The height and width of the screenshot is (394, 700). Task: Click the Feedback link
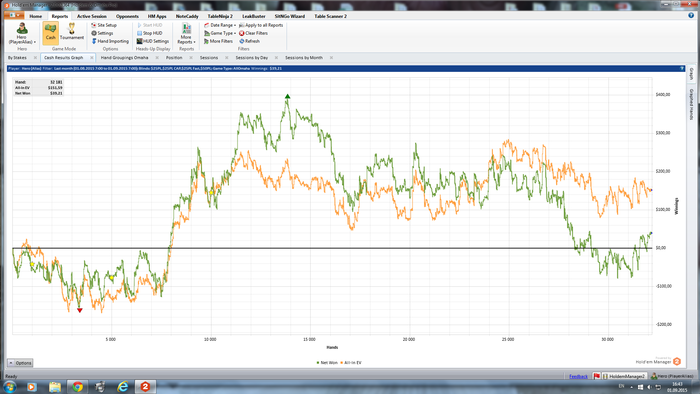coord(578,377)
